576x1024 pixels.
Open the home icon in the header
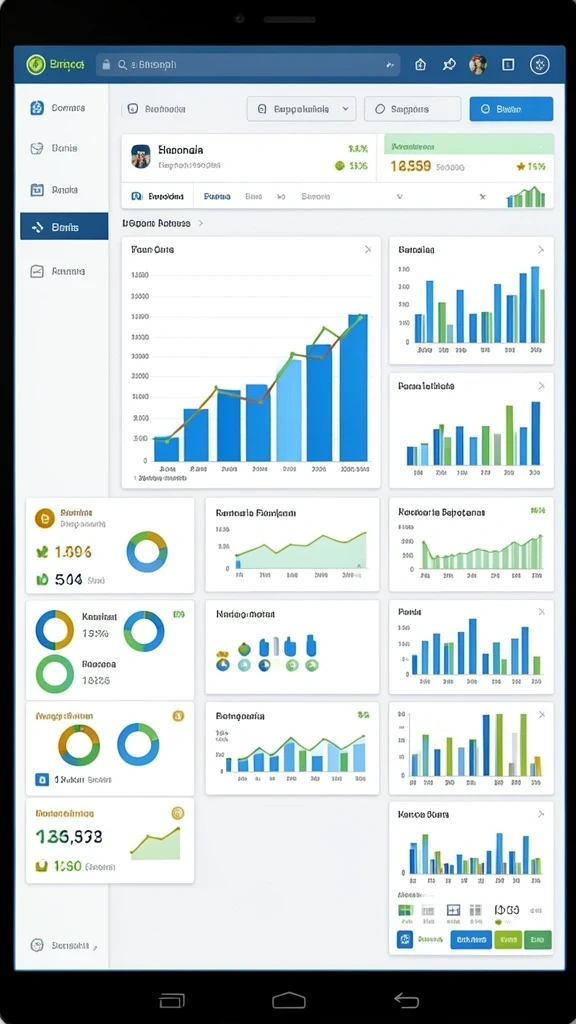tap(421, 65)
